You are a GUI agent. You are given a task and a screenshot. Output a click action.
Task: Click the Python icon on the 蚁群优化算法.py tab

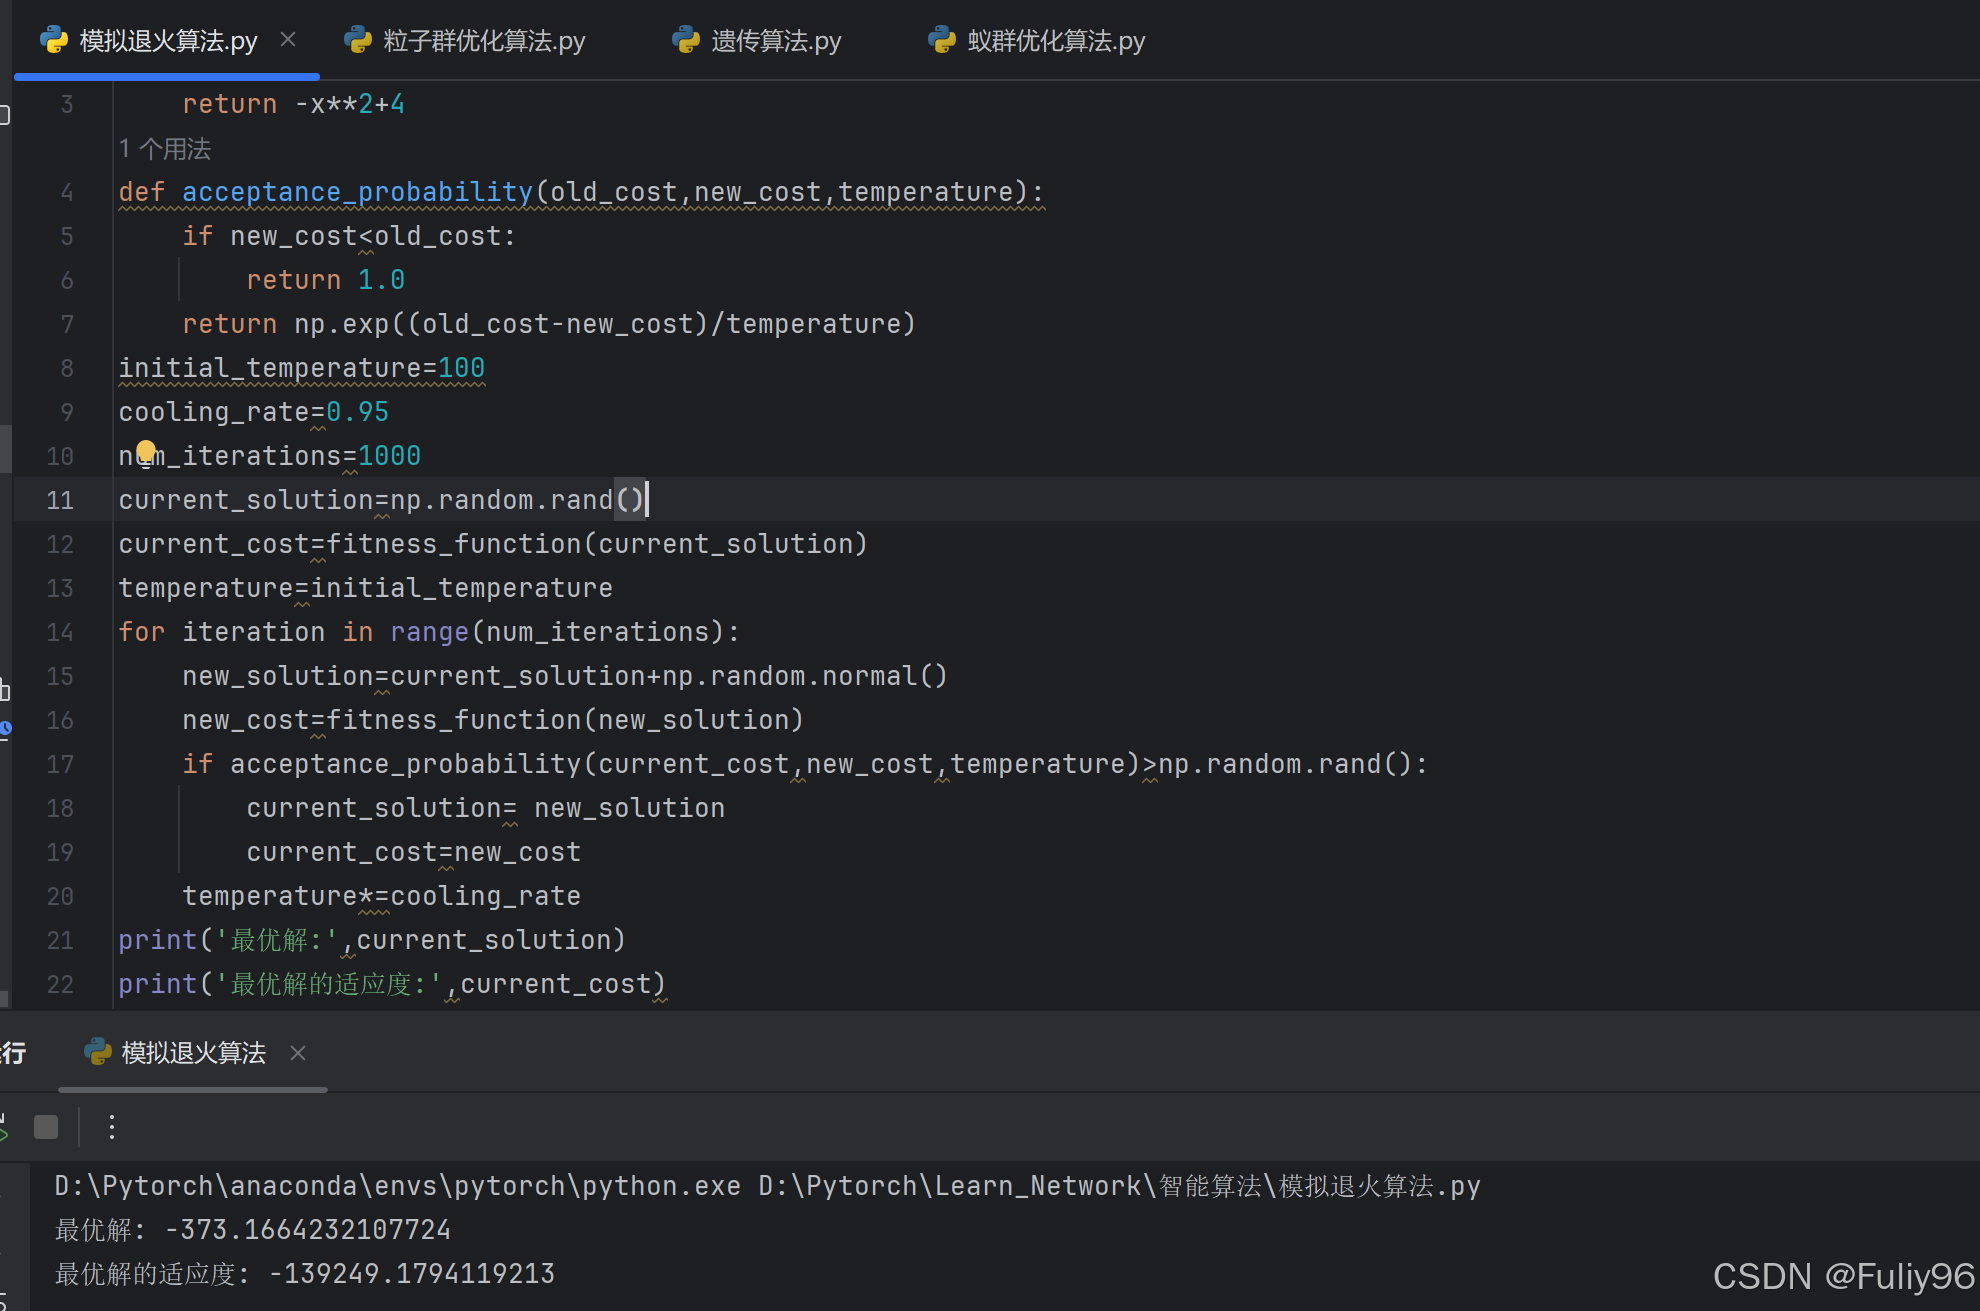pos(942,40)
